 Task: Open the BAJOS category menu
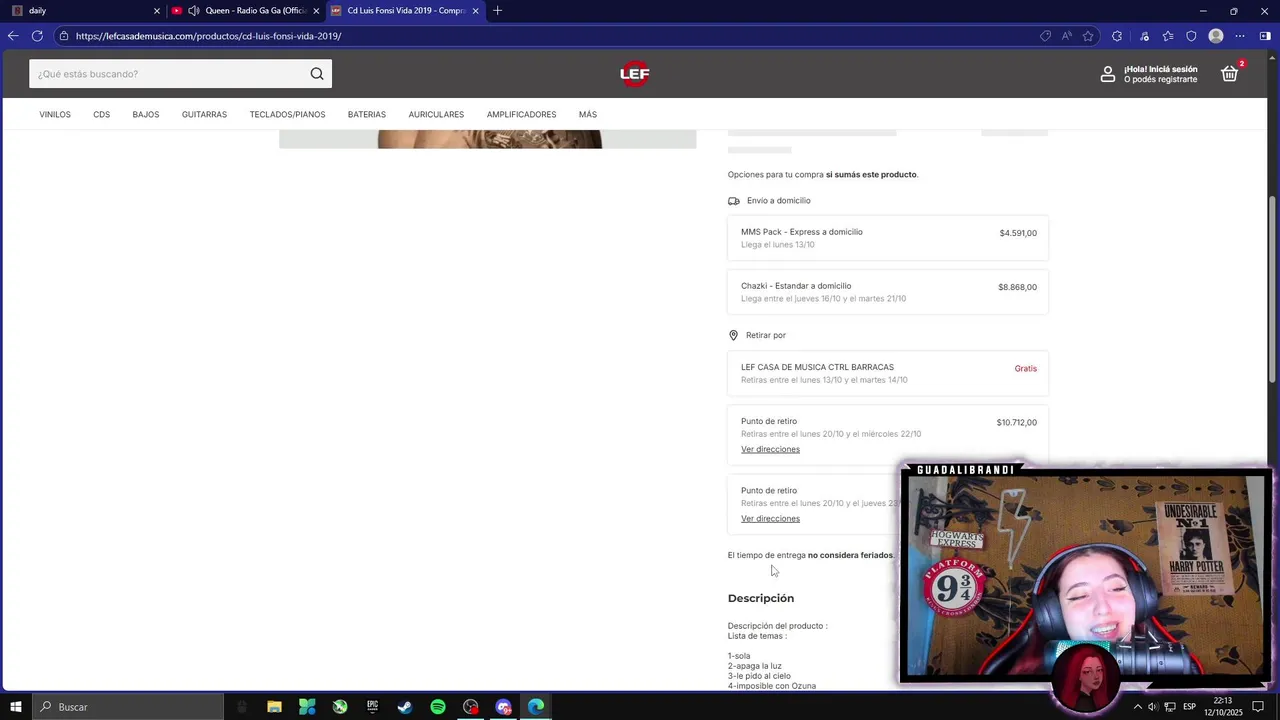tap(146, 115)
